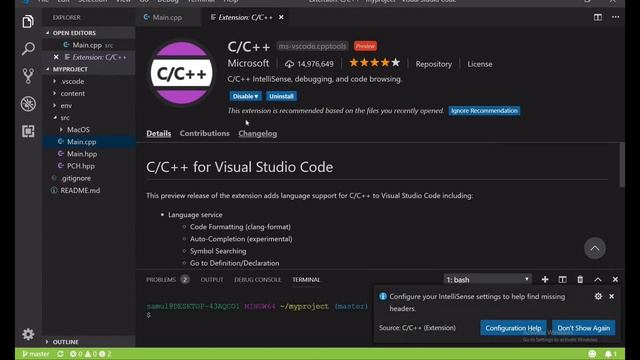Switch to the Output panel tab
This screenshot has width=640, height=360.
212,280
